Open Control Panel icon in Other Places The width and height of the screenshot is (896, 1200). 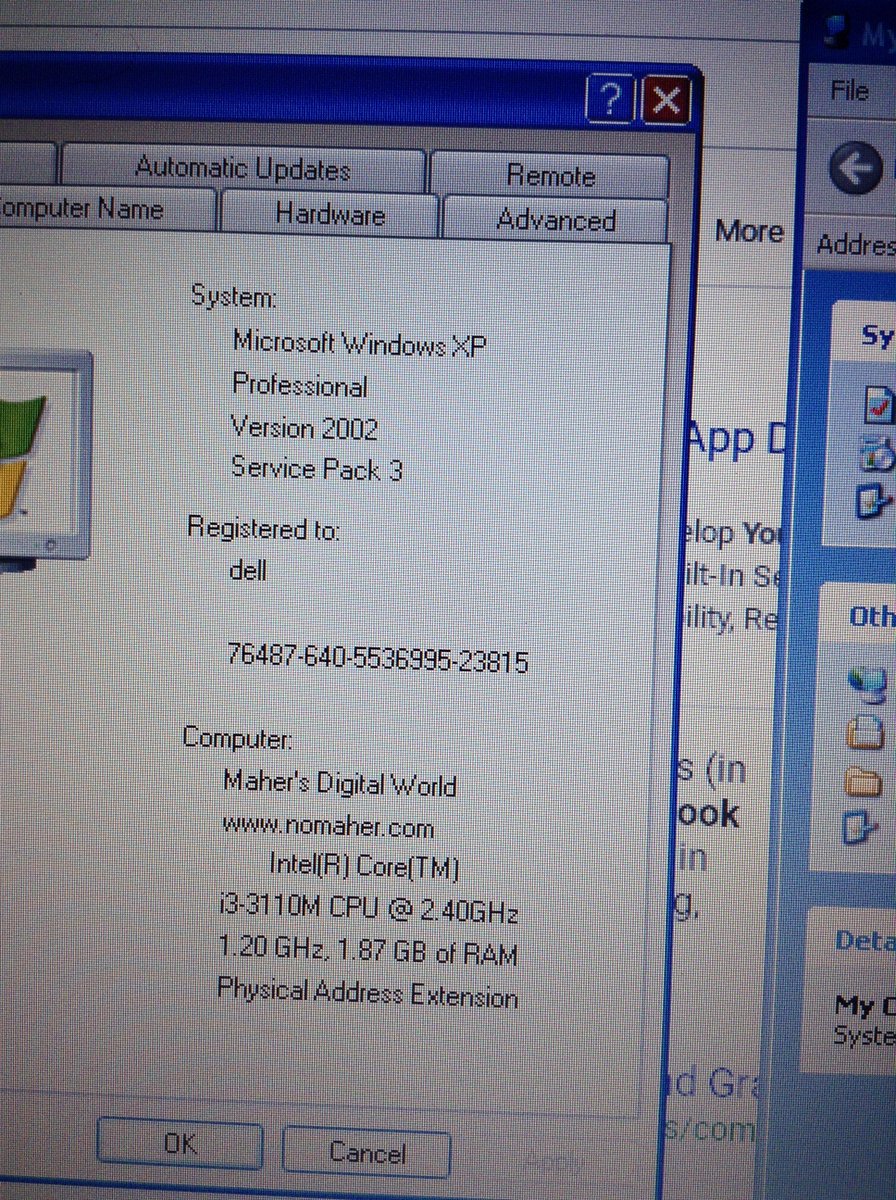[x=860, y=828]
